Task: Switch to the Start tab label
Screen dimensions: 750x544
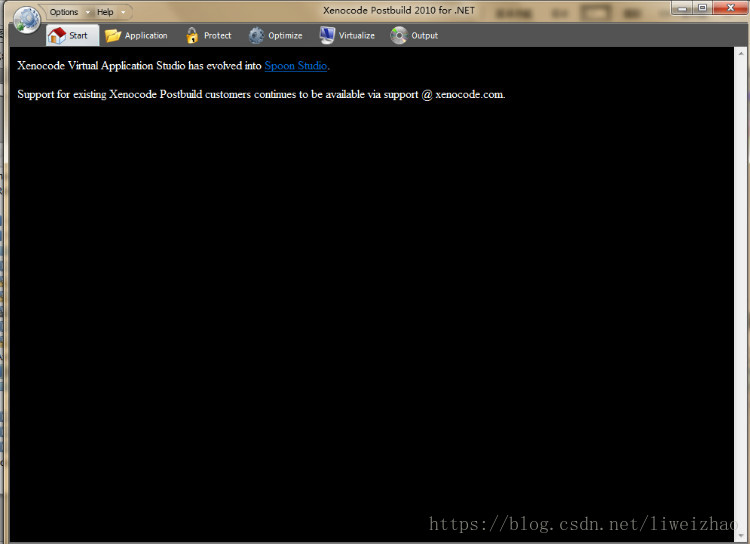Action: click(78, 35)
